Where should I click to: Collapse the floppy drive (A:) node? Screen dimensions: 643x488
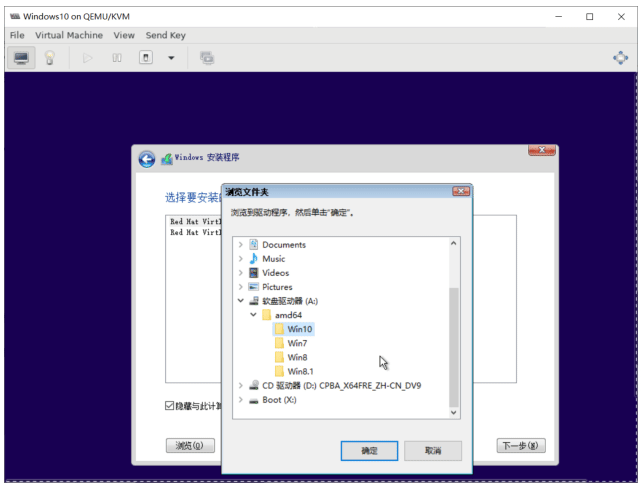coord(240,301)
